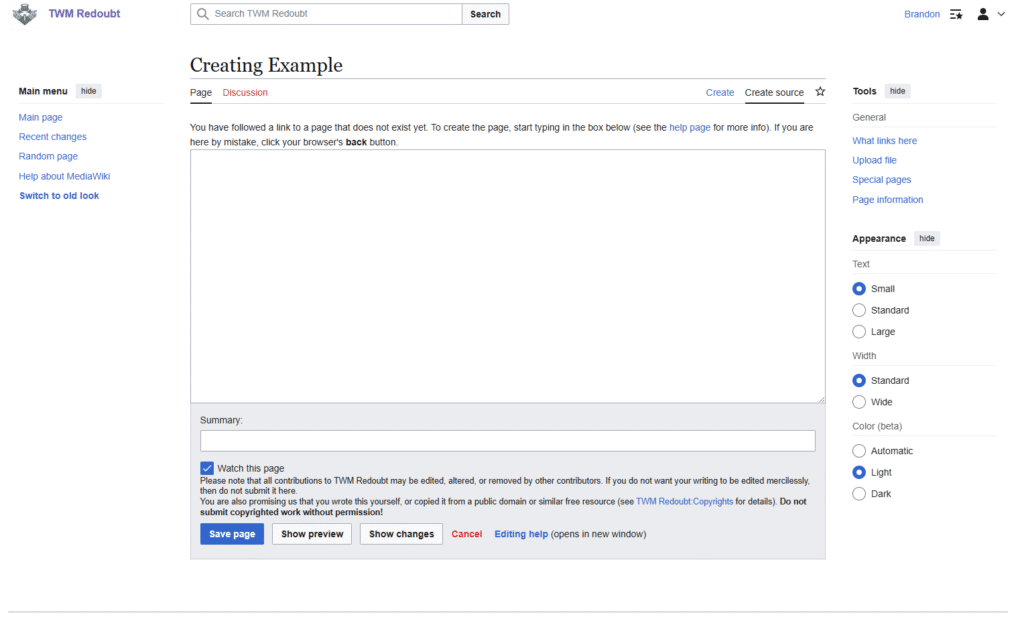
Task: Choose the Dark color theme
Action: [x=859, y=494]
